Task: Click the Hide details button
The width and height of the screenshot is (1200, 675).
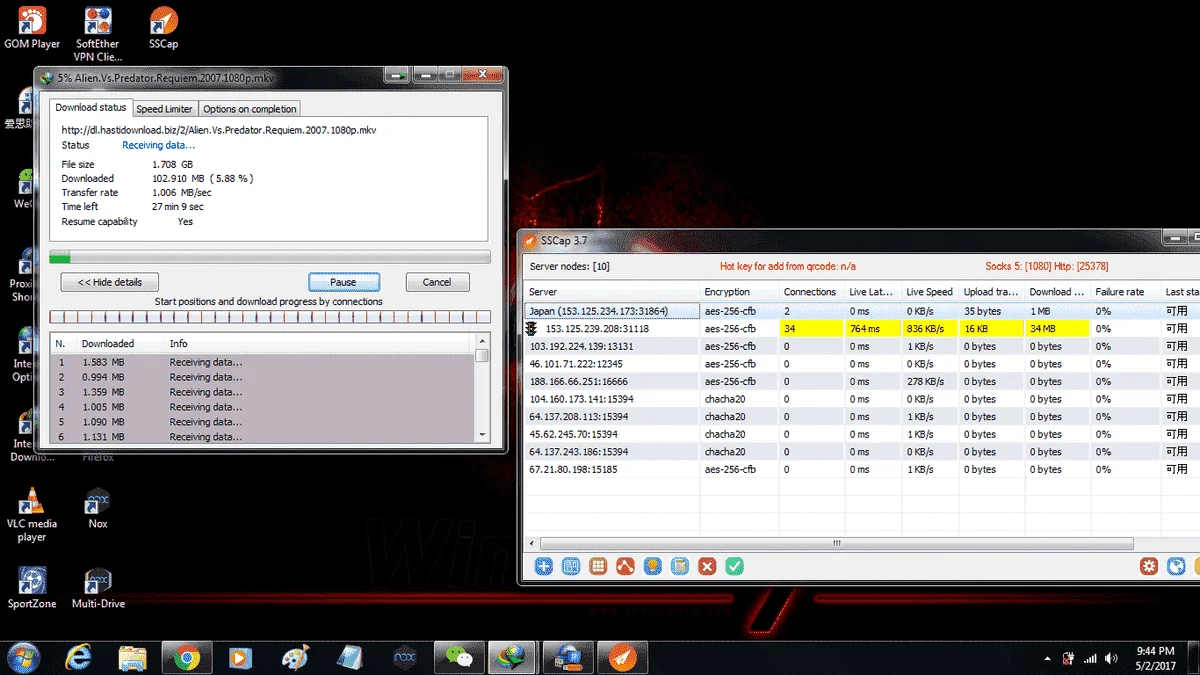Action: (109, 282)
